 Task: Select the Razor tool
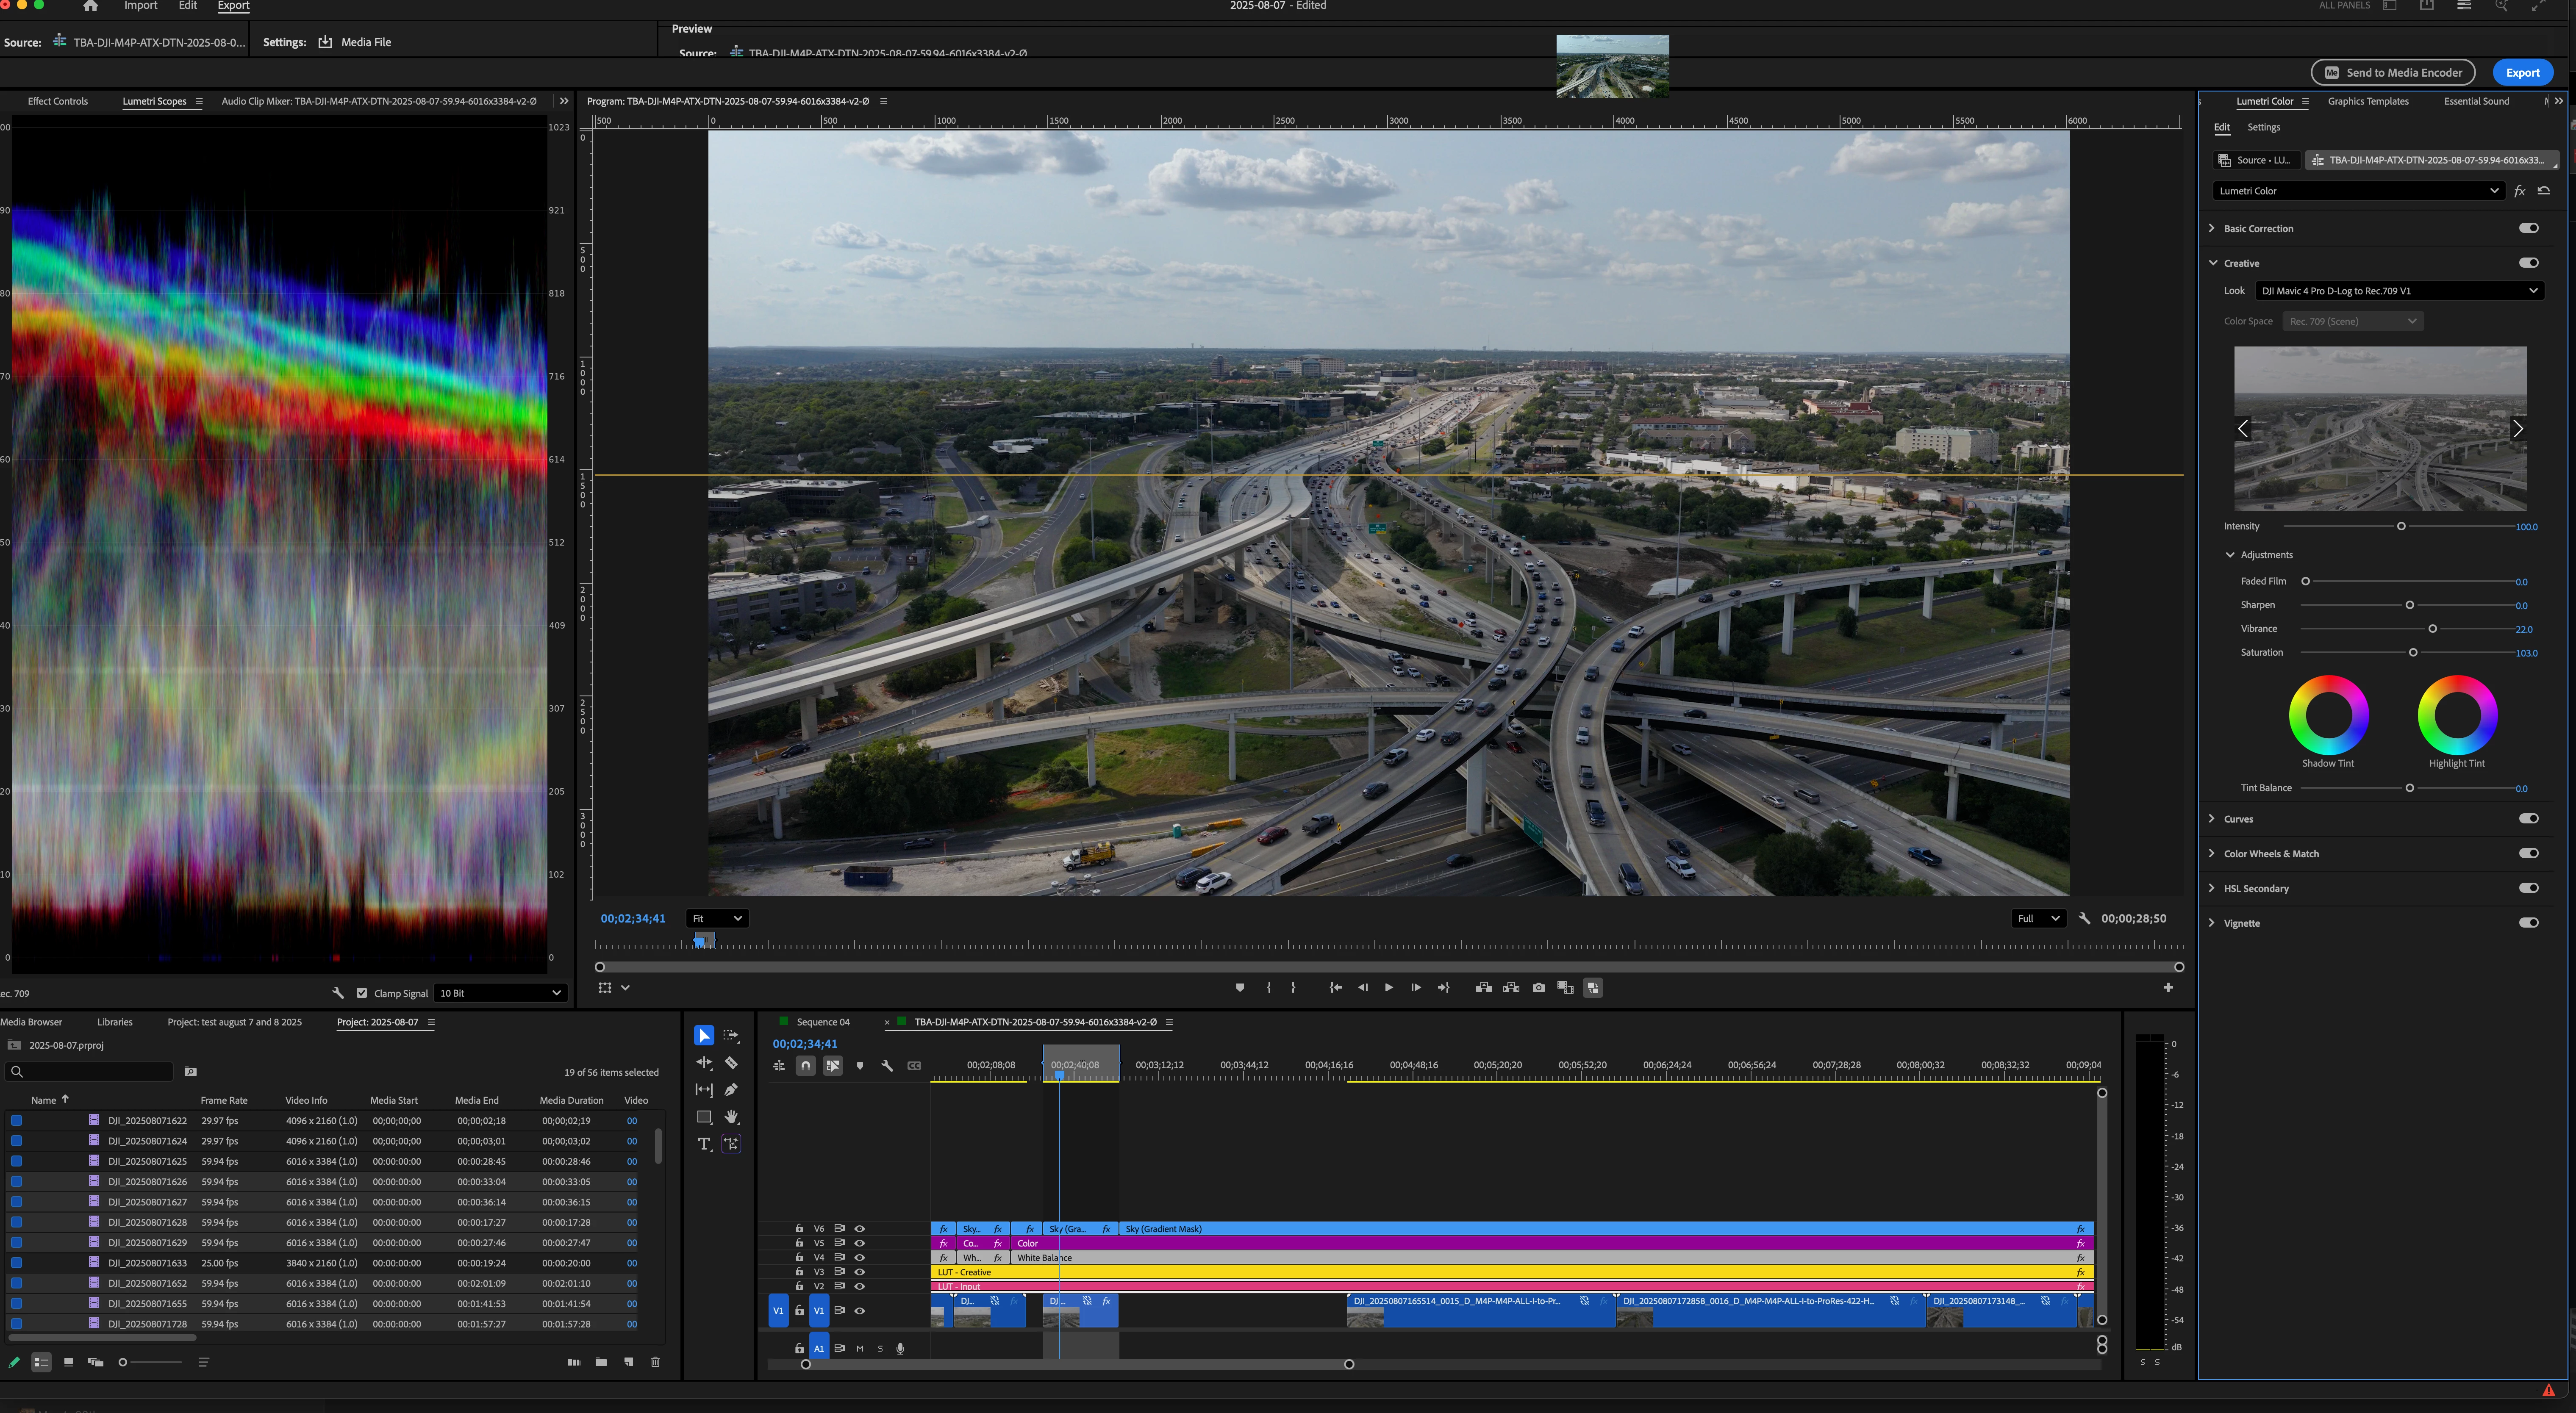pyautogui.click(x=731, y=1063)
